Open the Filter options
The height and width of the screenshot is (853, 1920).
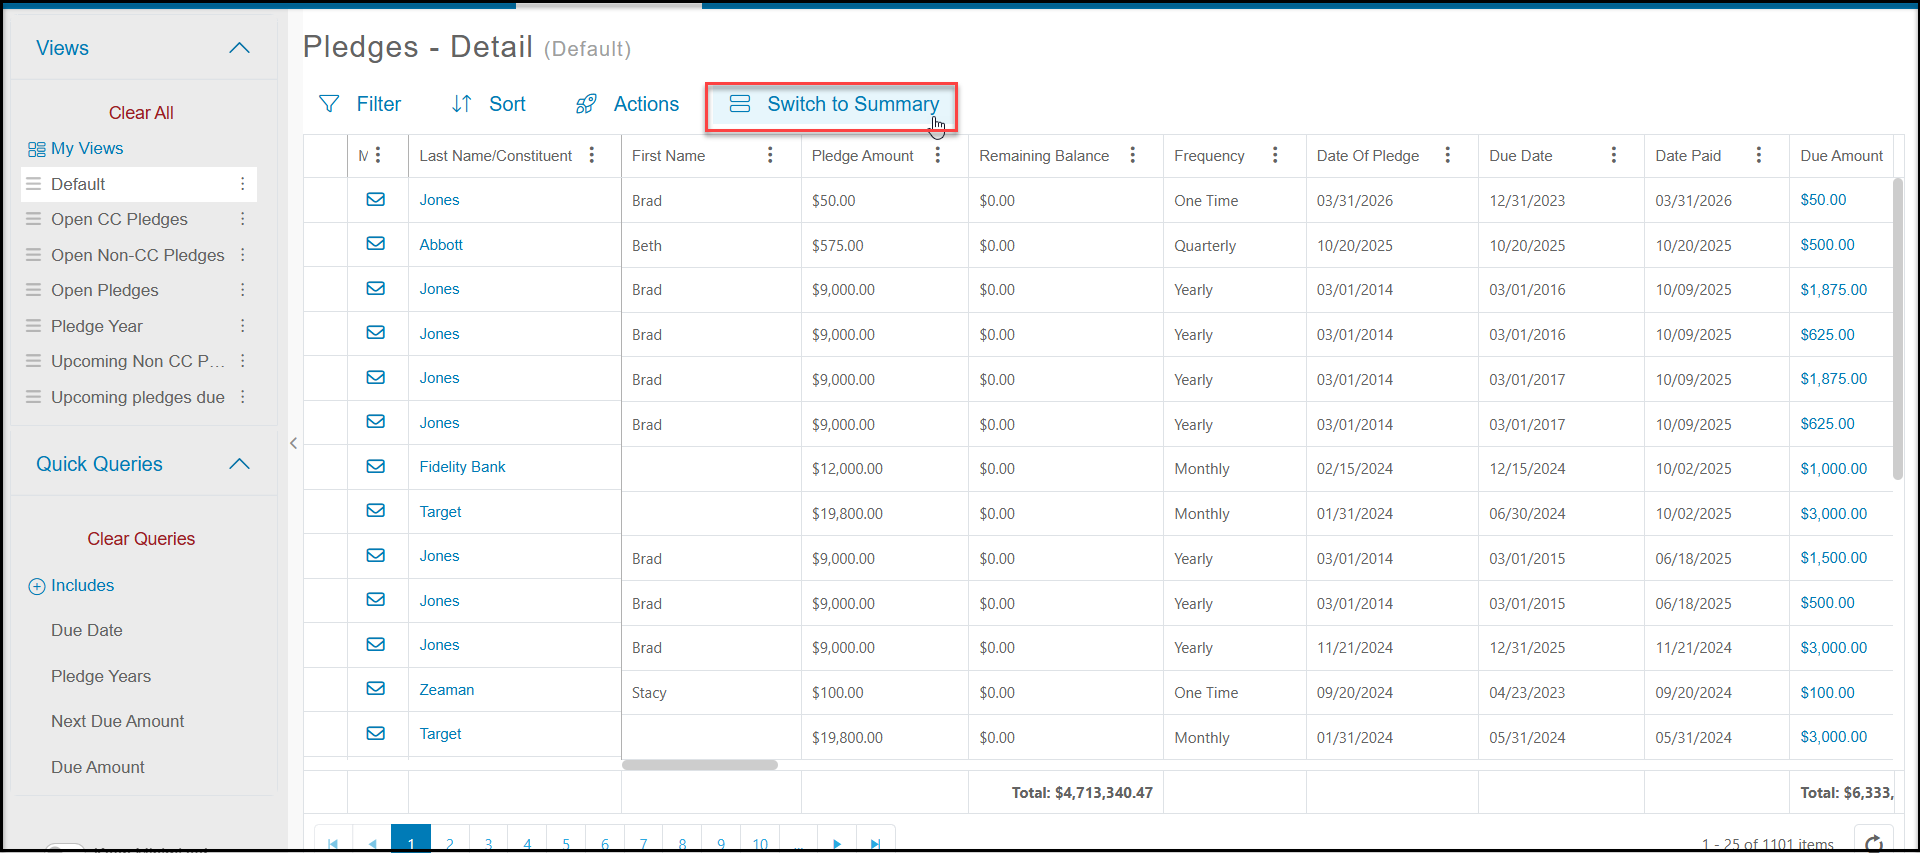tap(359, 104)
